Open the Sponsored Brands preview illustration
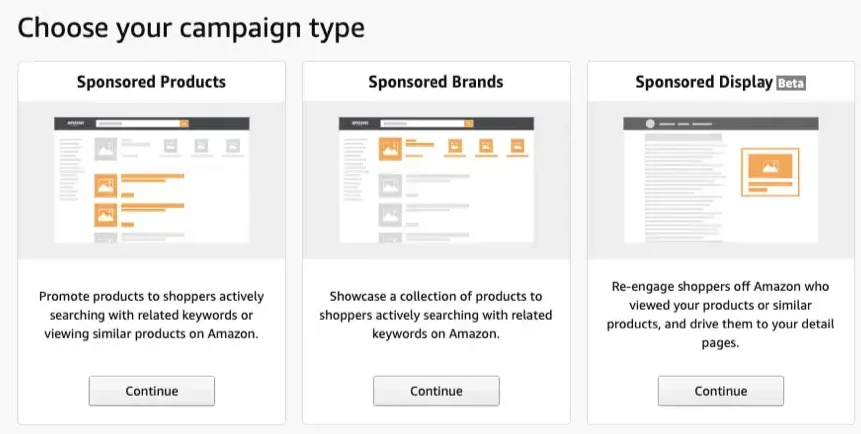This screenshot has width=861, height=434. [436, 180]
